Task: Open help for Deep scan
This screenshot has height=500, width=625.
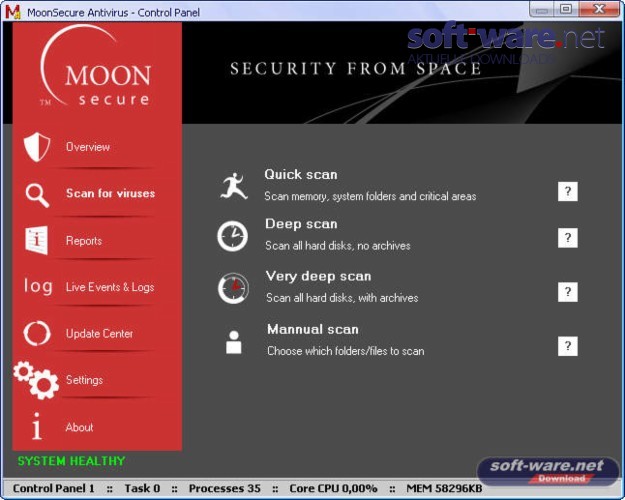Action: pyautogui.click(x=568, y=238)
